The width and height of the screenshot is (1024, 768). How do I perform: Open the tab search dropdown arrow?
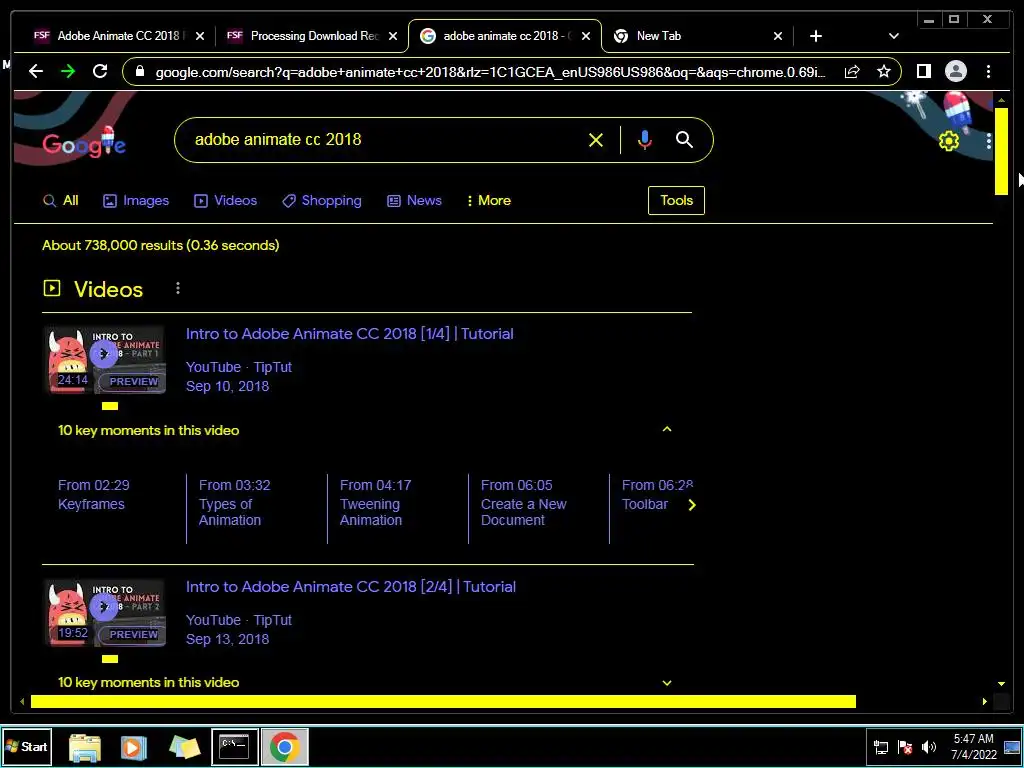894,36
